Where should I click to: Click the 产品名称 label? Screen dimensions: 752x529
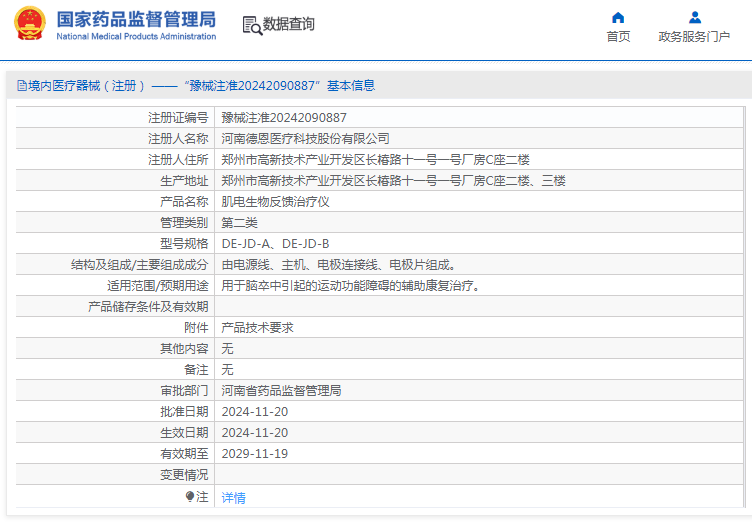[184, 202]
